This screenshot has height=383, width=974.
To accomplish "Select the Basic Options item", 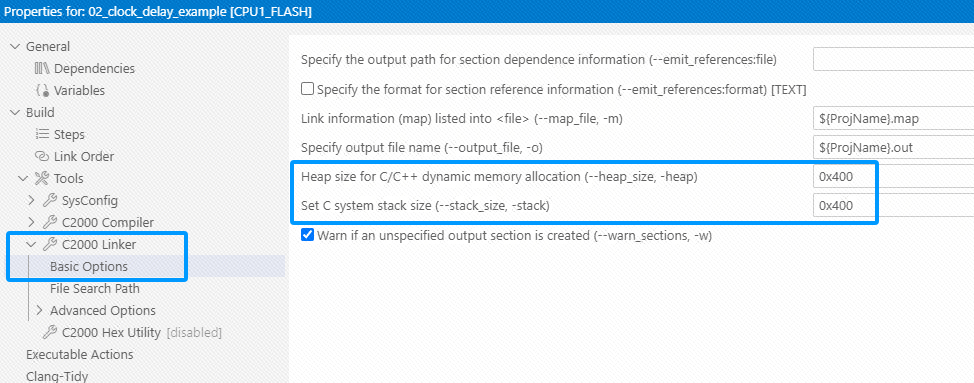I will [x=89, y=266].
